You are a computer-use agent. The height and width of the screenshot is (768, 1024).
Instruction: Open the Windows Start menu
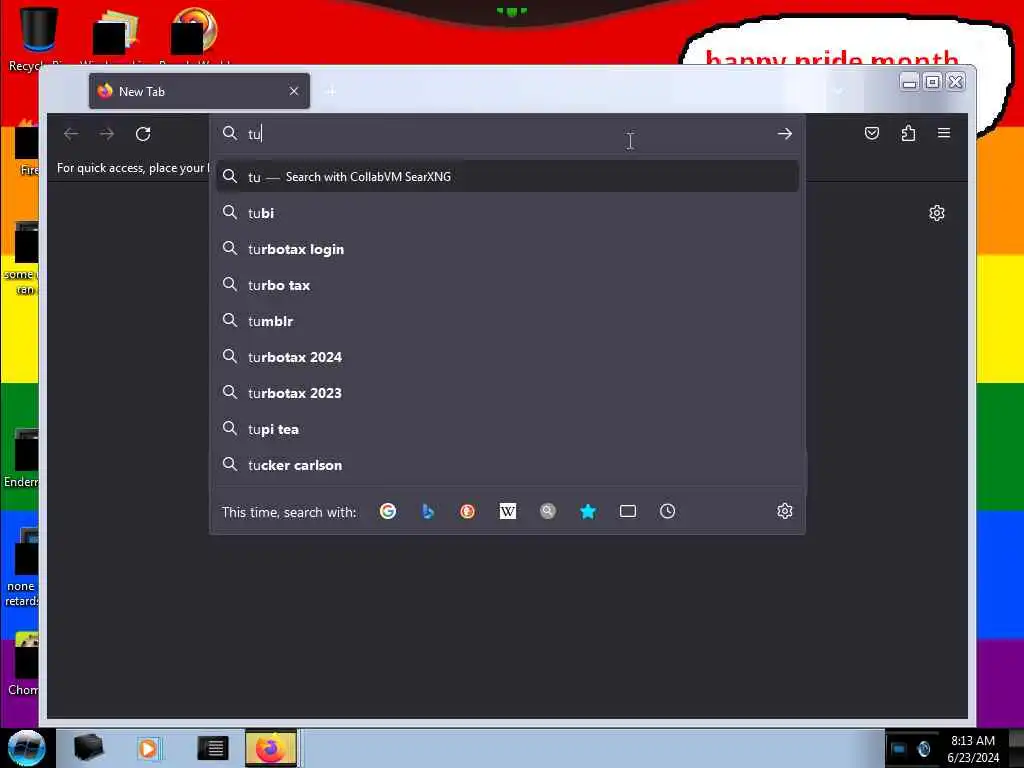pyautogui.click(x=26, y=748)
